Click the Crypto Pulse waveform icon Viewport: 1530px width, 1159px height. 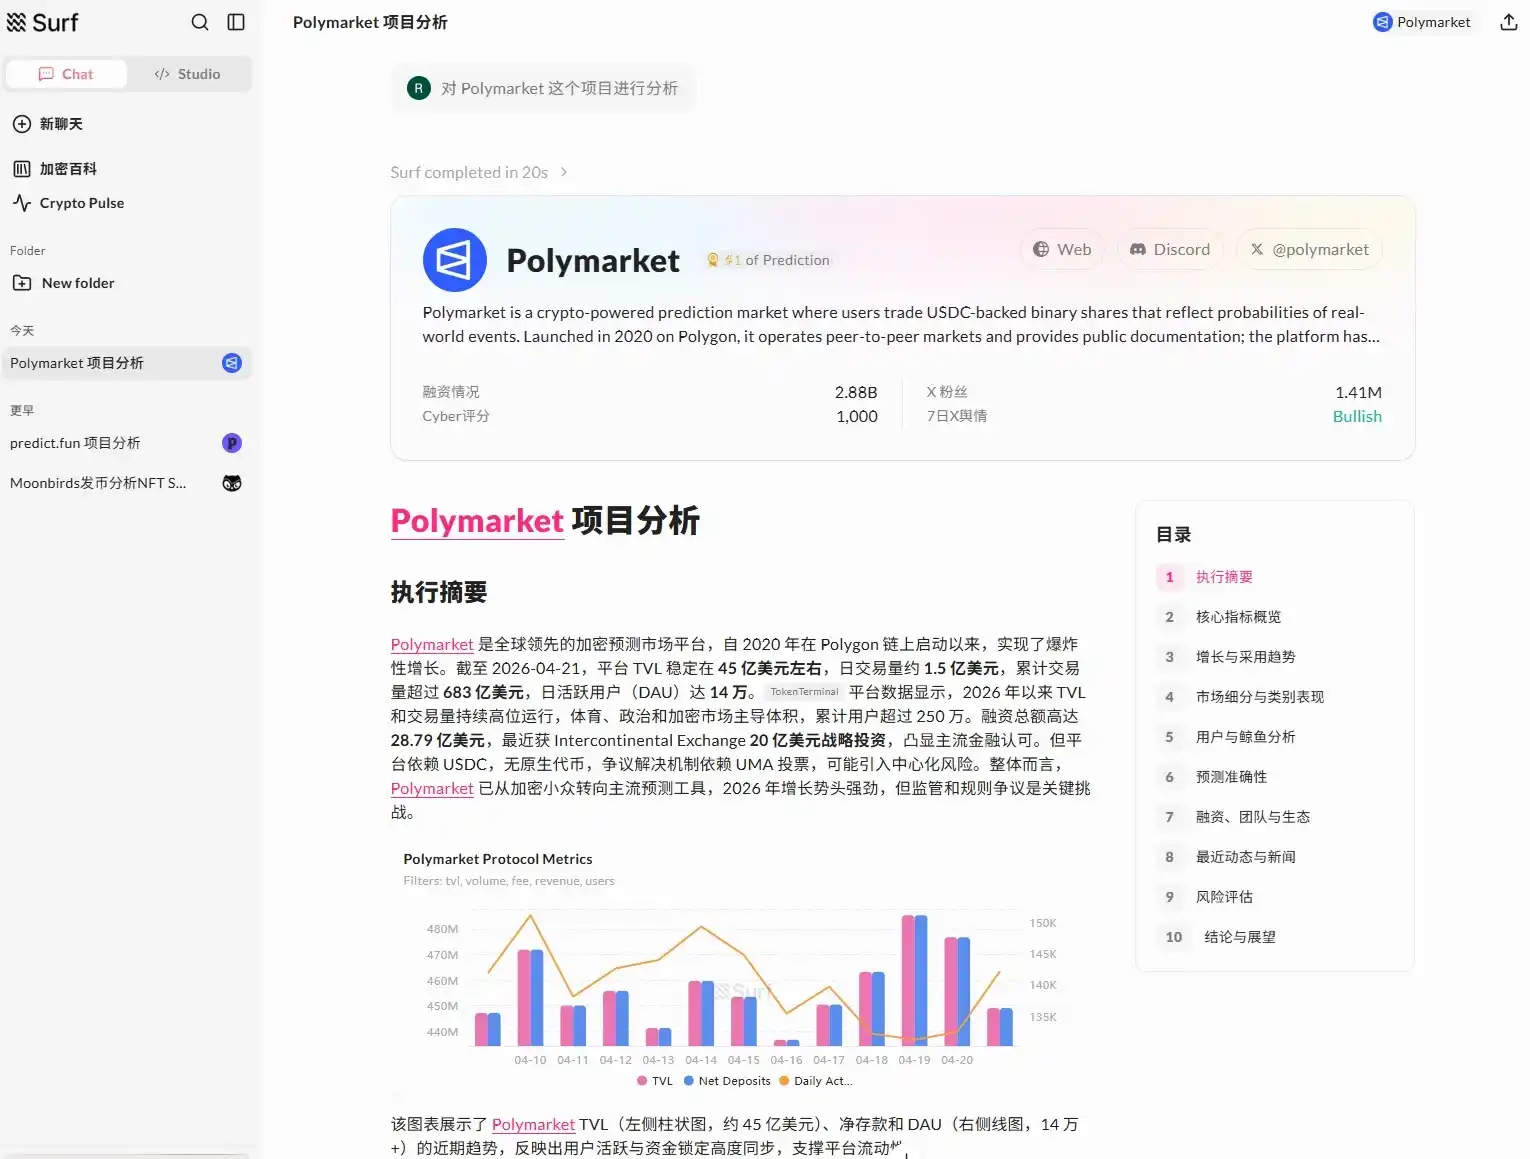pos(22,203)
